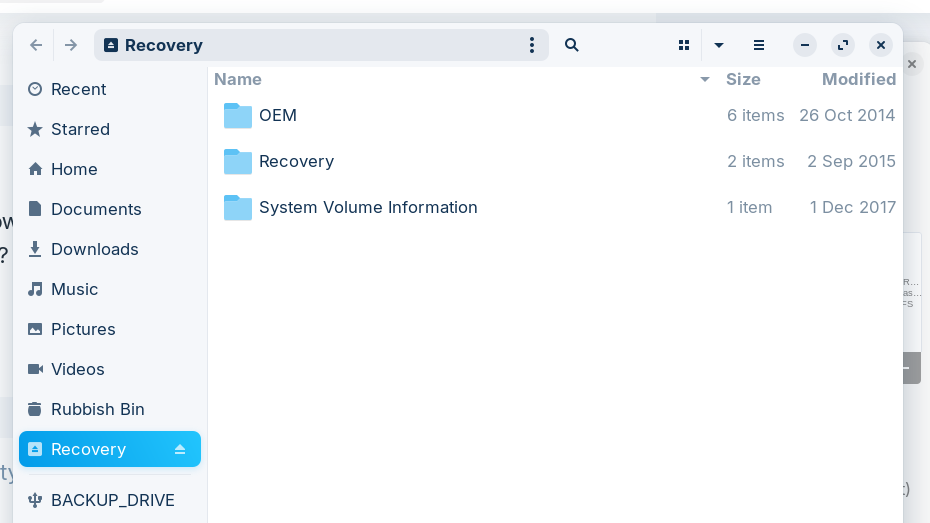
Task: Open Starred in the sidebar
Action: (80, 129)
